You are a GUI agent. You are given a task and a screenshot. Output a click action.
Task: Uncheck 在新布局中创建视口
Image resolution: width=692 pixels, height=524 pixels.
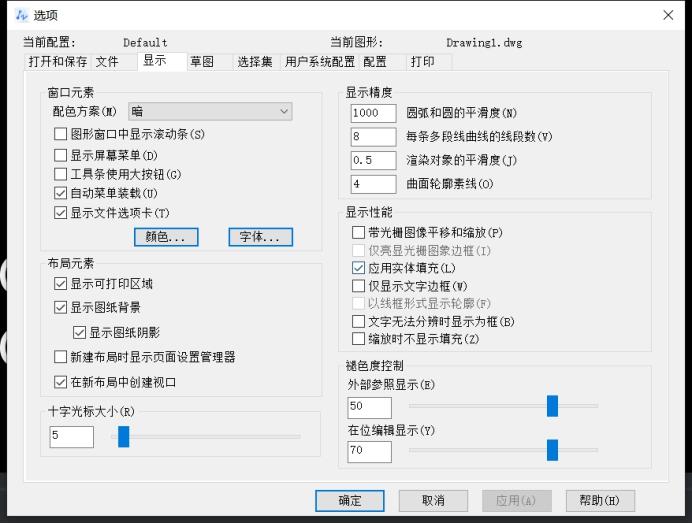60,382
